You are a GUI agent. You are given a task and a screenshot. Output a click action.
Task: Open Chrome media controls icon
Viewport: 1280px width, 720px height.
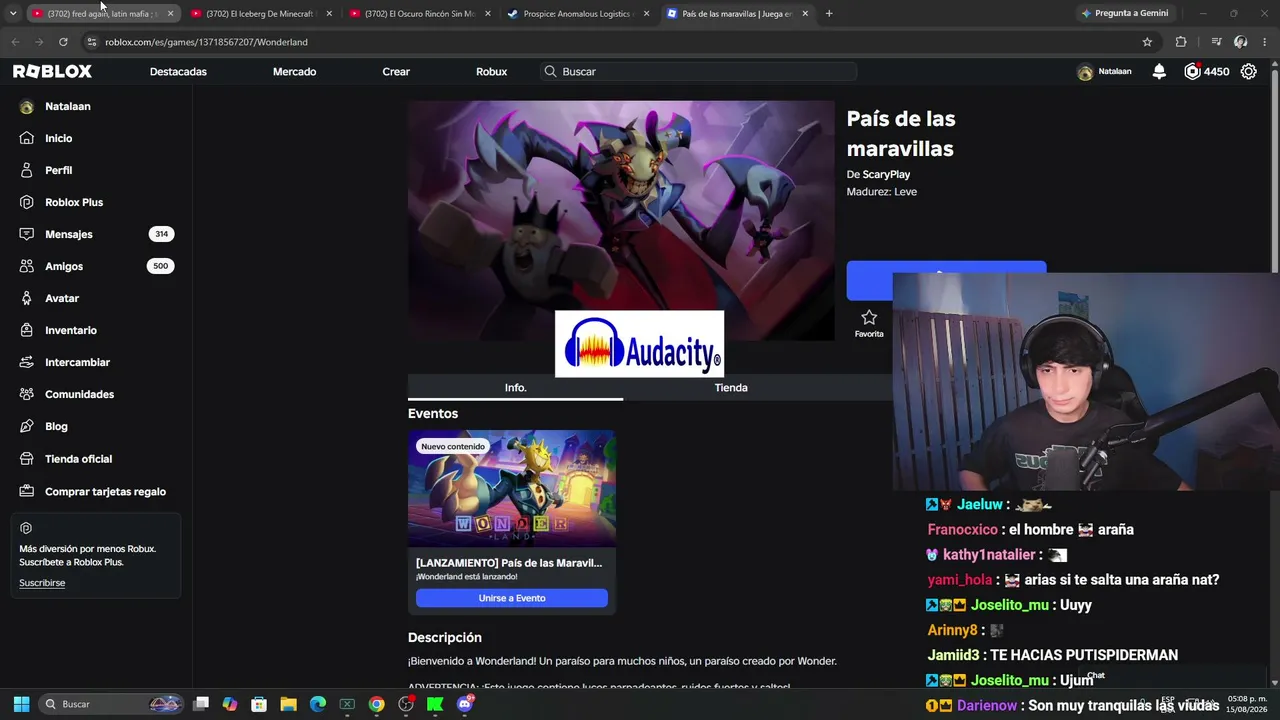(1216, 42)
